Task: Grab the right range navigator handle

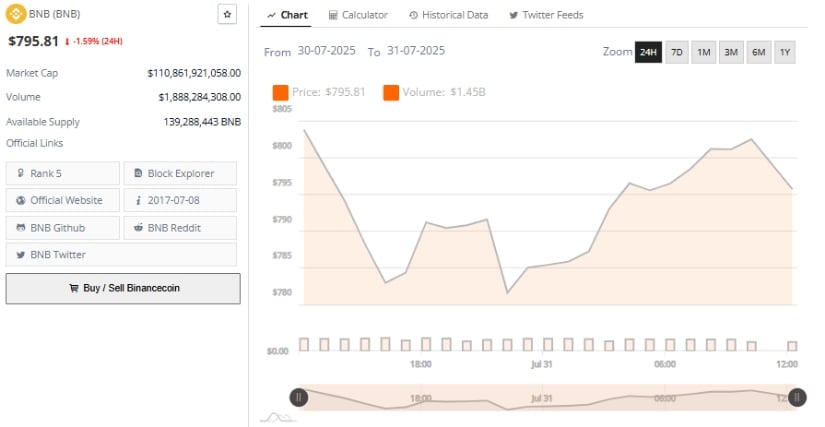Action: [797, 397]
